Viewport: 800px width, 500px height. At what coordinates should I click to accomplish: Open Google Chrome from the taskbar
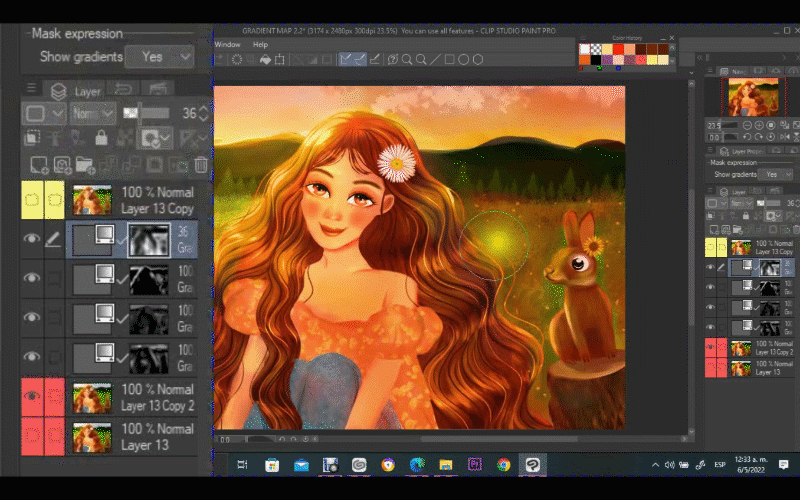click(504, 465)
